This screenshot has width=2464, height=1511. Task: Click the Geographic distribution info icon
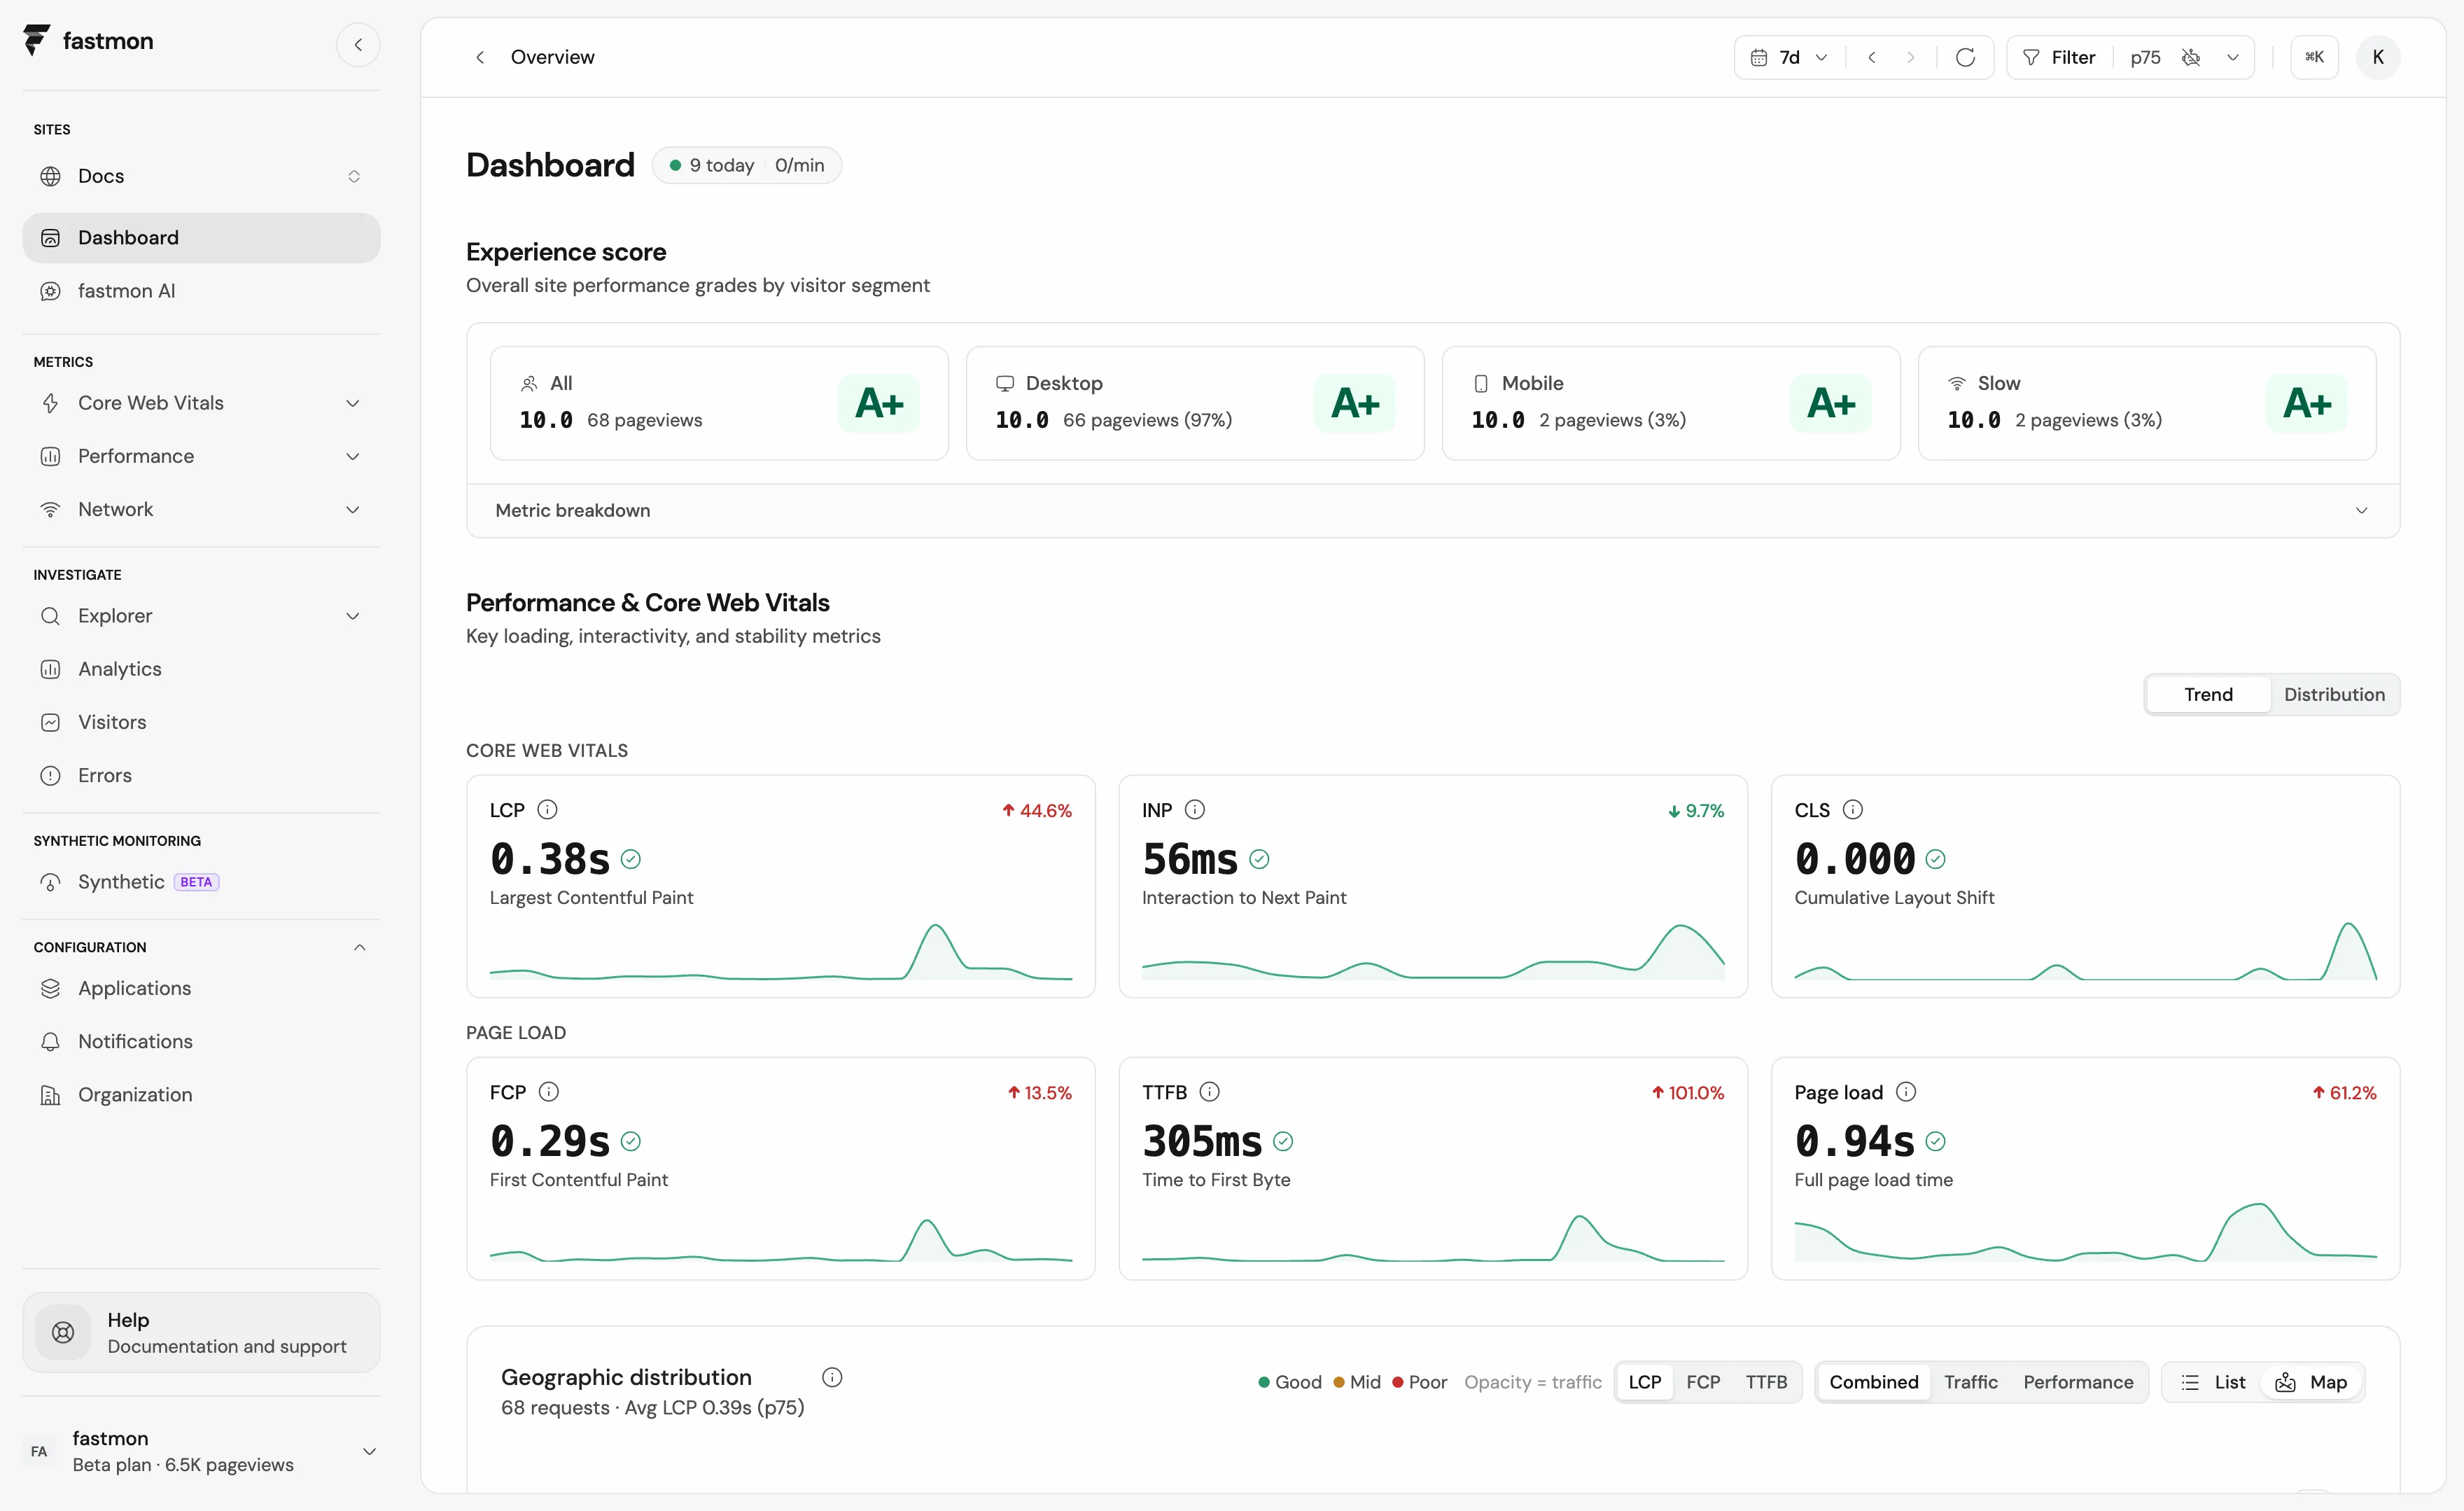[832, 1377]
